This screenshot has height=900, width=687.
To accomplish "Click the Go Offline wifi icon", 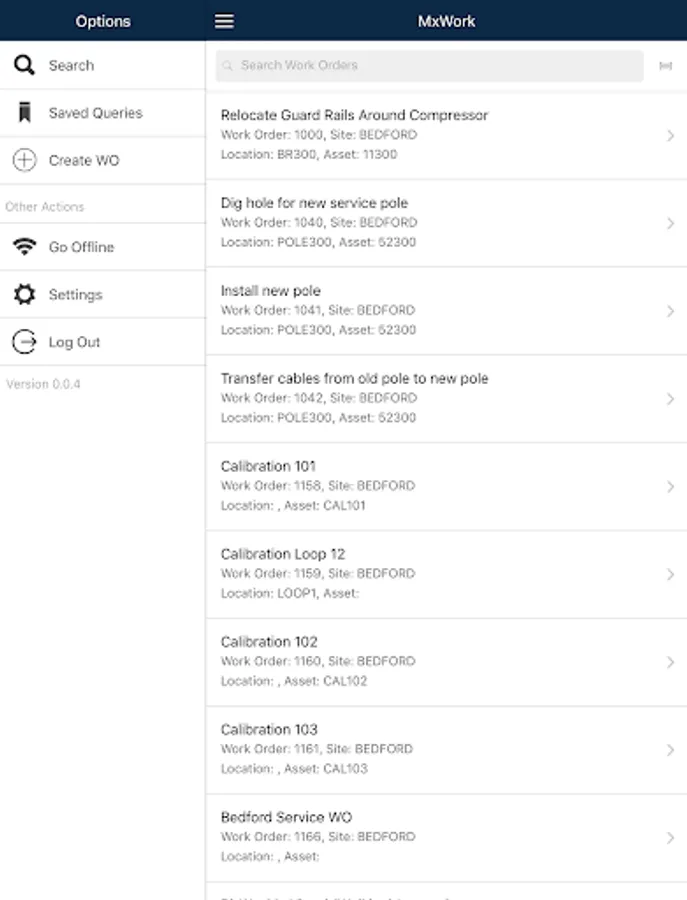I will click(24, 247).
